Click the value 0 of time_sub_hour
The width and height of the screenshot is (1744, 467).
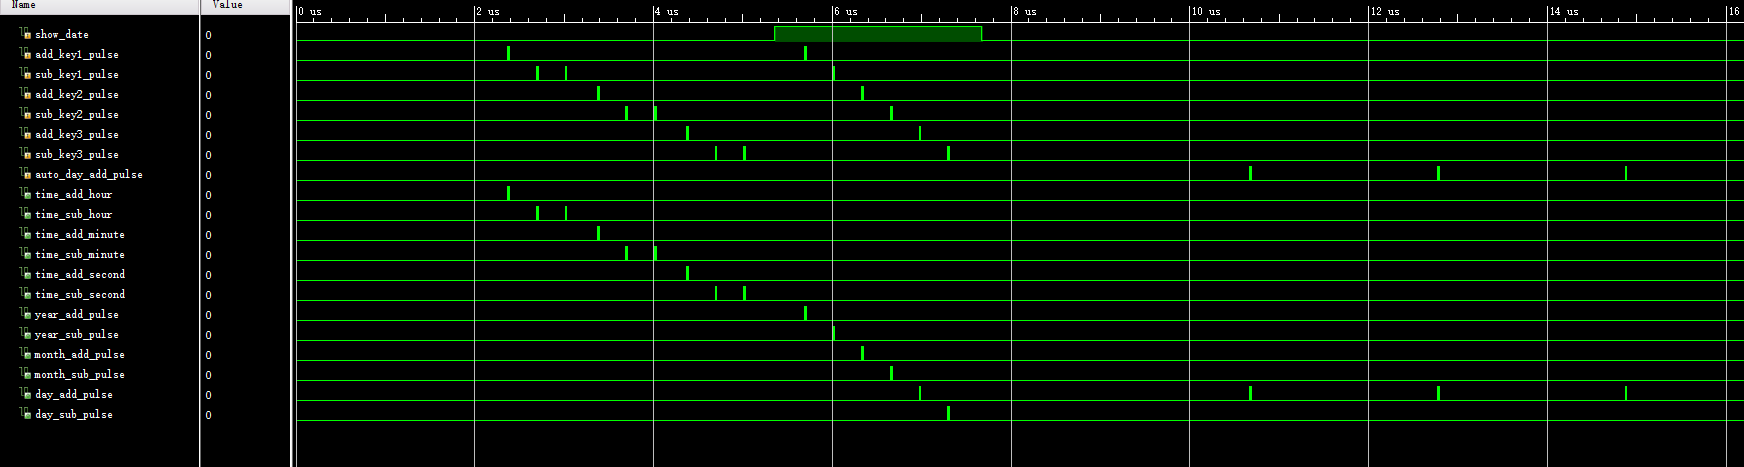click(x=208, y=215)
